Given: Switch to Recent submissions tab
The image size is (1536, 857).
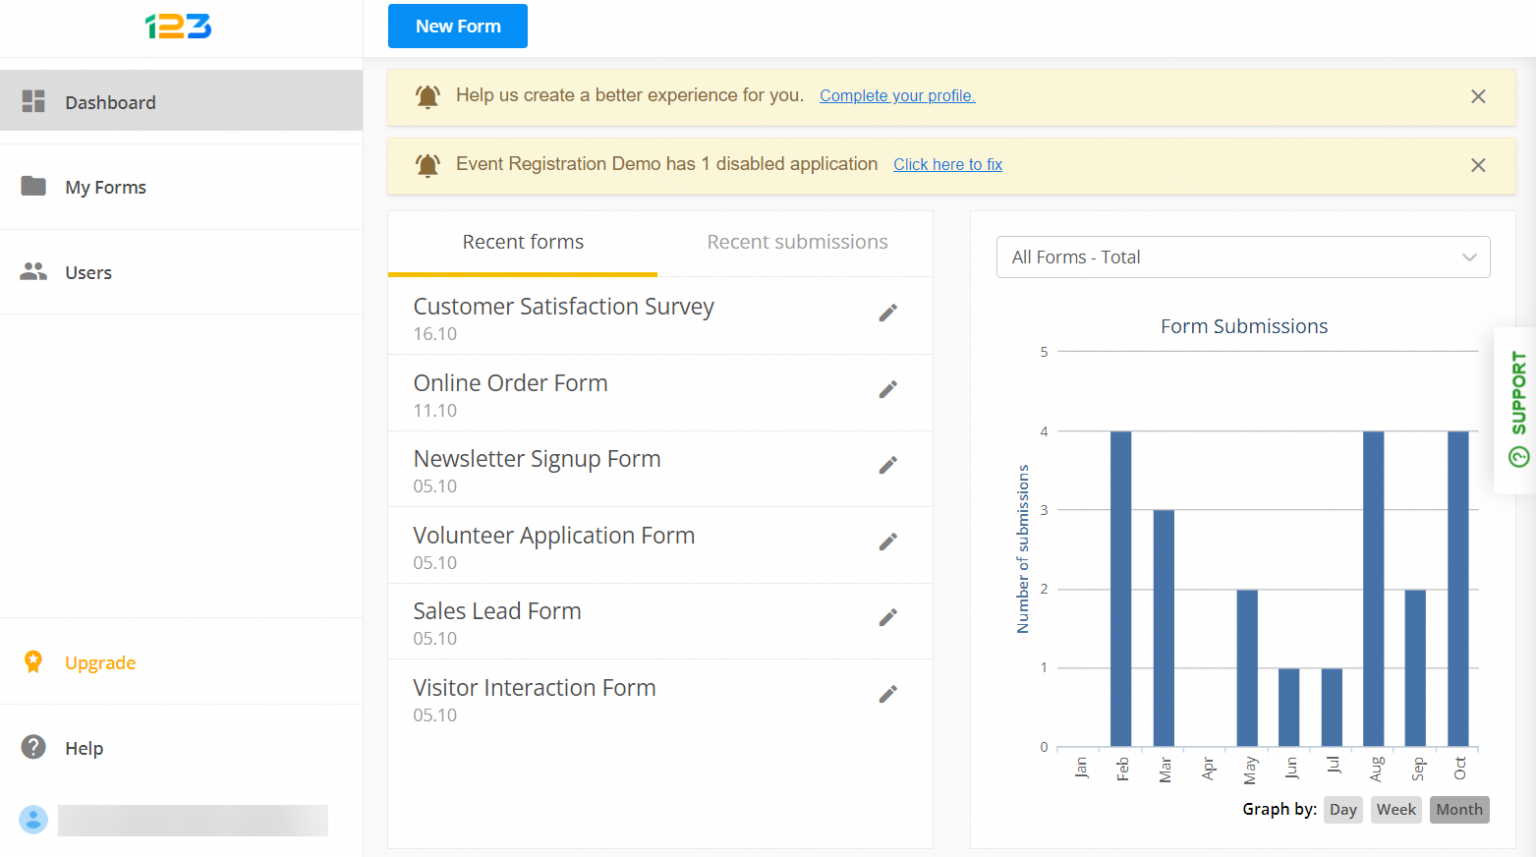Looking at the screenshot, I should [x=797, y=243].
